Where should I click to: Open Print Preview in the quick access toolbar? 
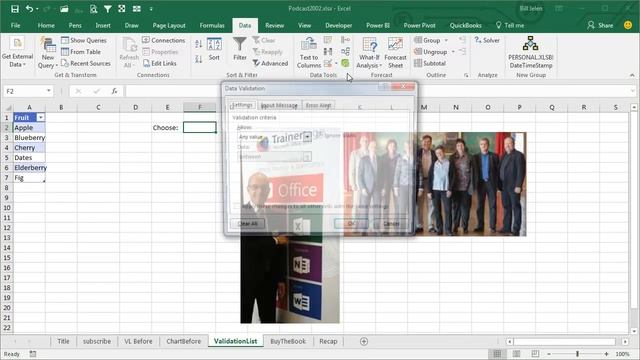93,9
